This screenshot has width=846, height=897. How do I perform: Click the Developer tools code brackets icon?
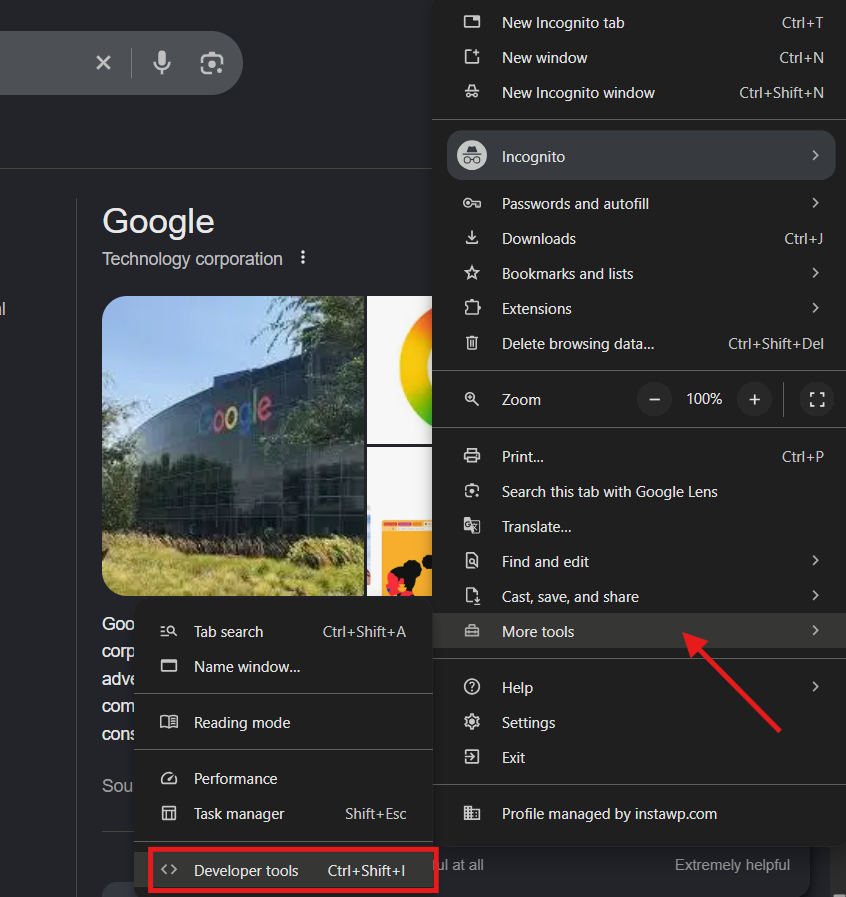pos(169,870)
